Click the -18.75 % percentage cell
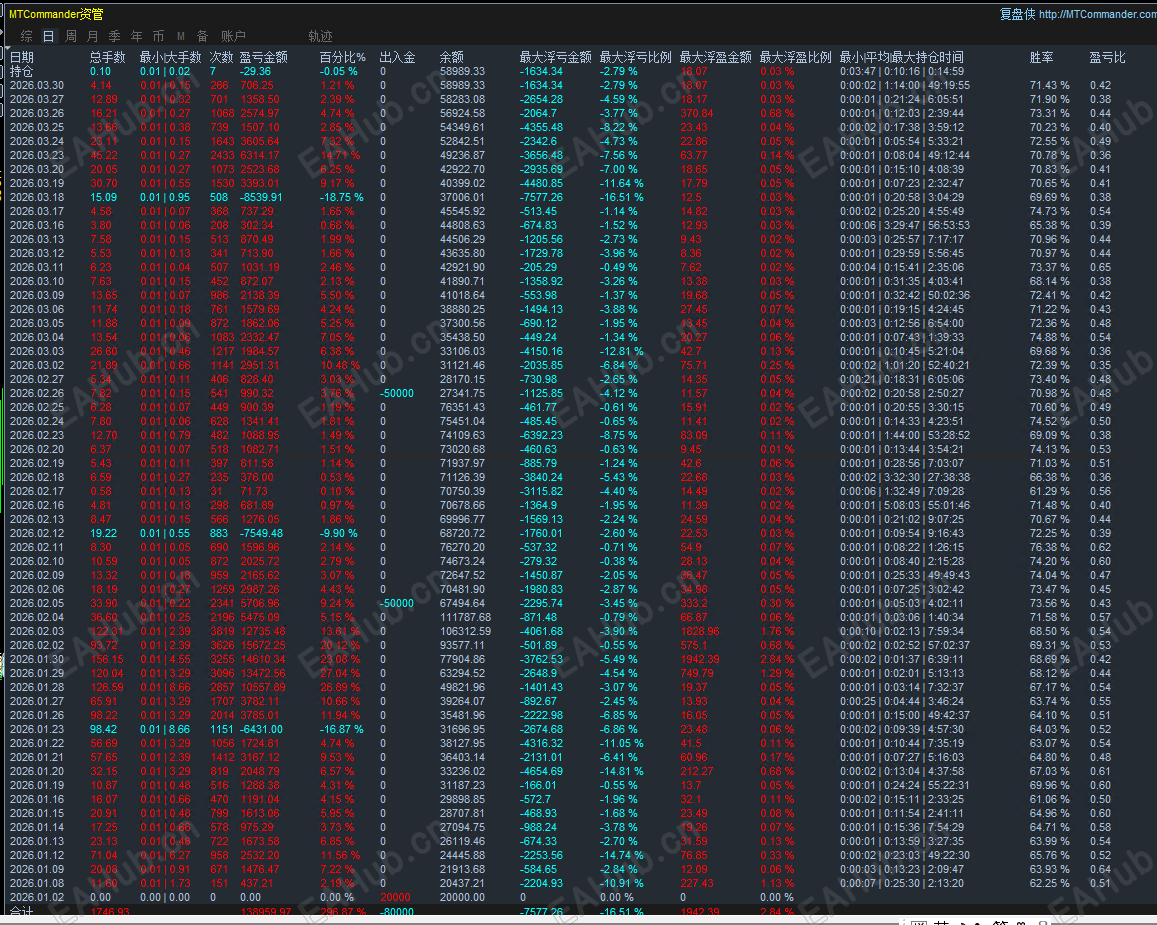 pyautogui.click(x=342, y=198)
